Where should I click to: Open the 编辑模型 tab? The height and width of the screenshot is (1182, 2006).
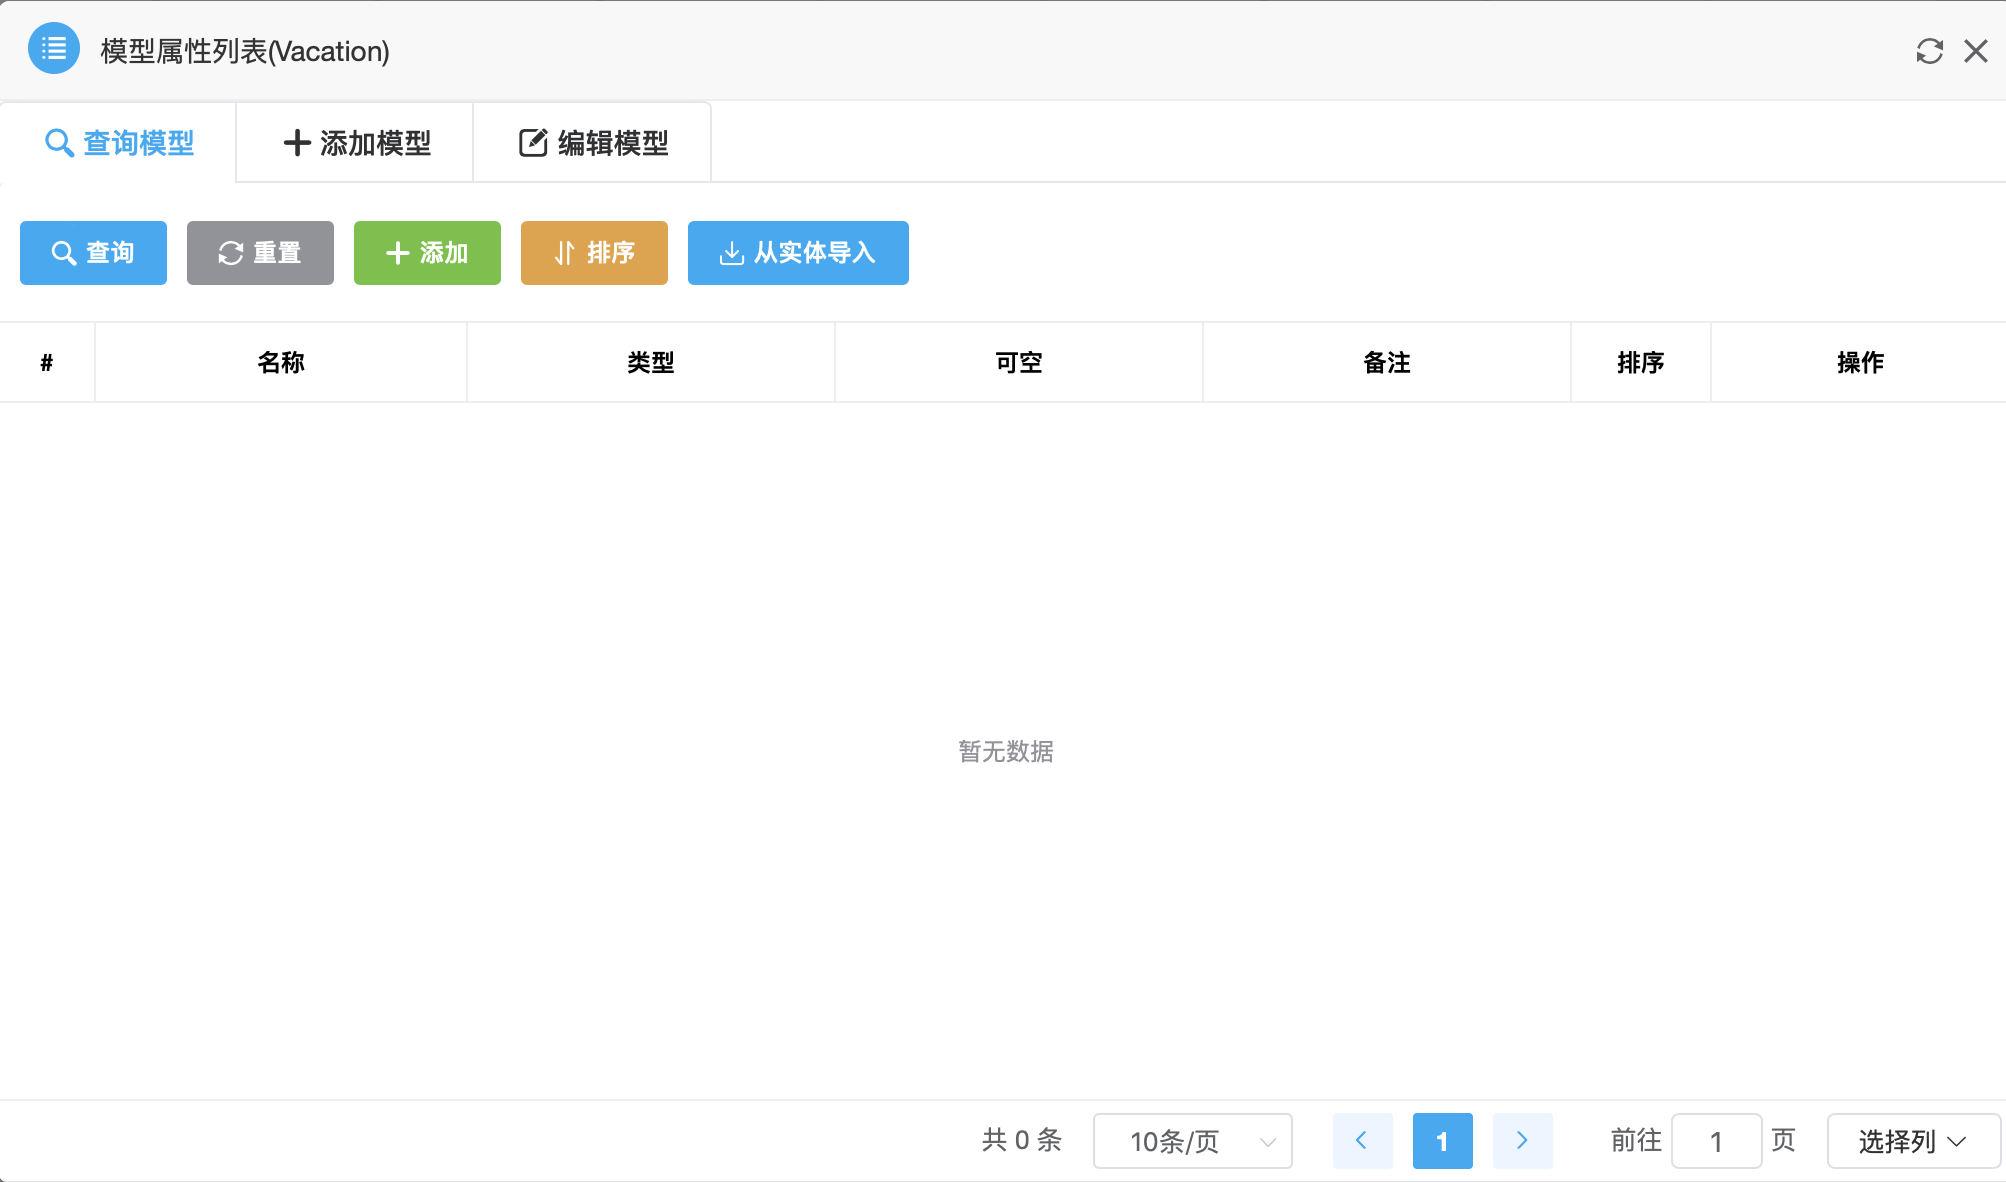(593, 143)
